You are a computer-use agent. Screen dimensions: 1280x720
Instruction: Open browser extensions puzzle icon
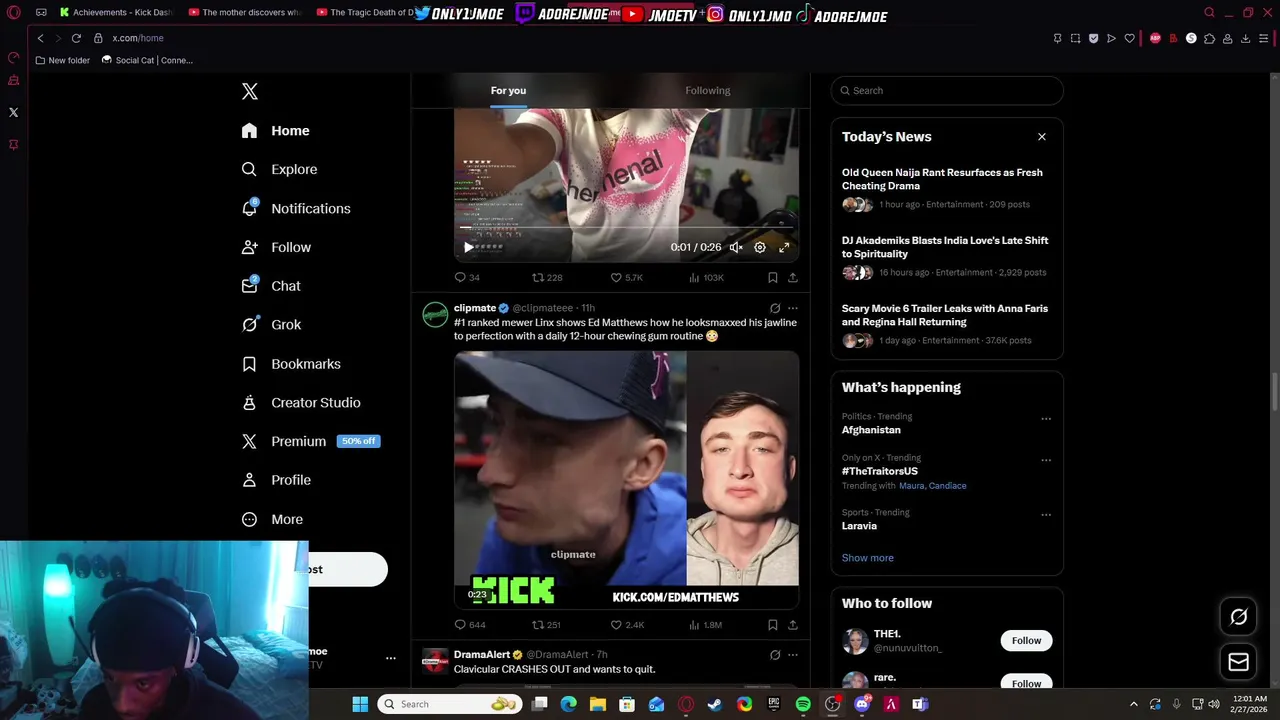coord(1209,38)
